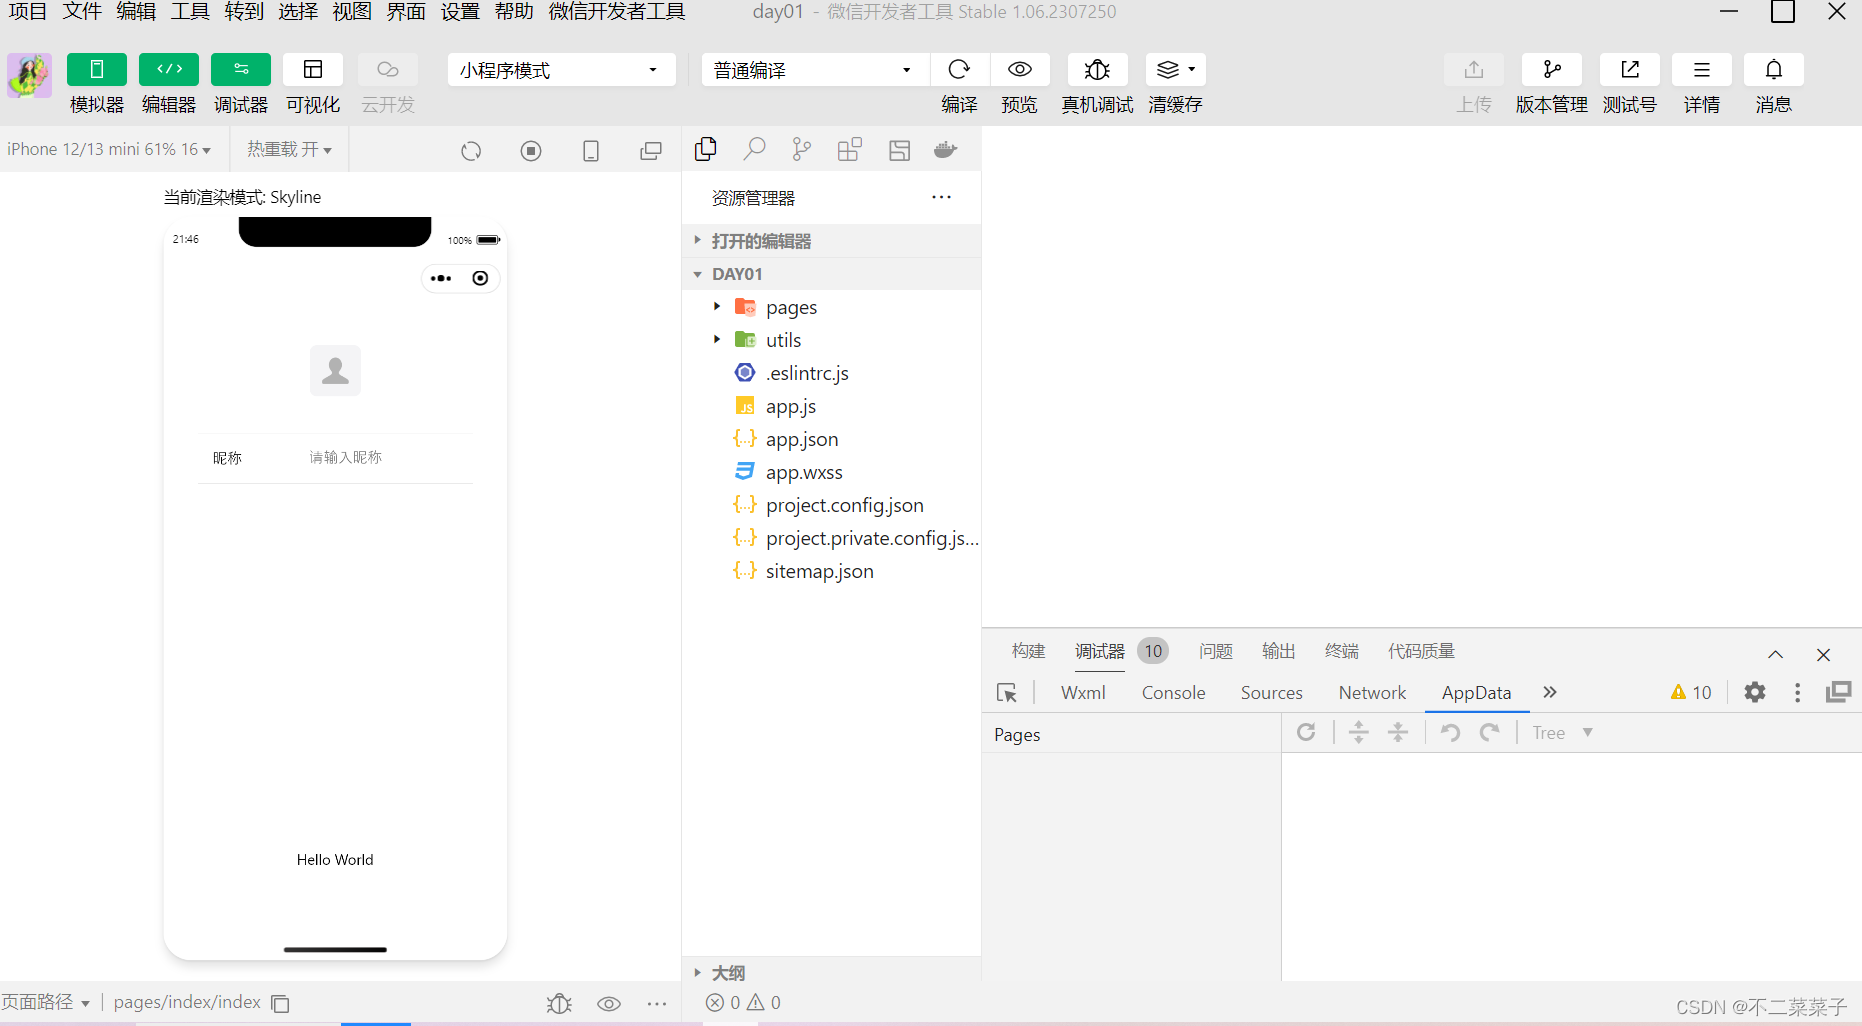Open the resource manager more options
This screenshot has width=1862, height=1026.
tap(941, 197)
